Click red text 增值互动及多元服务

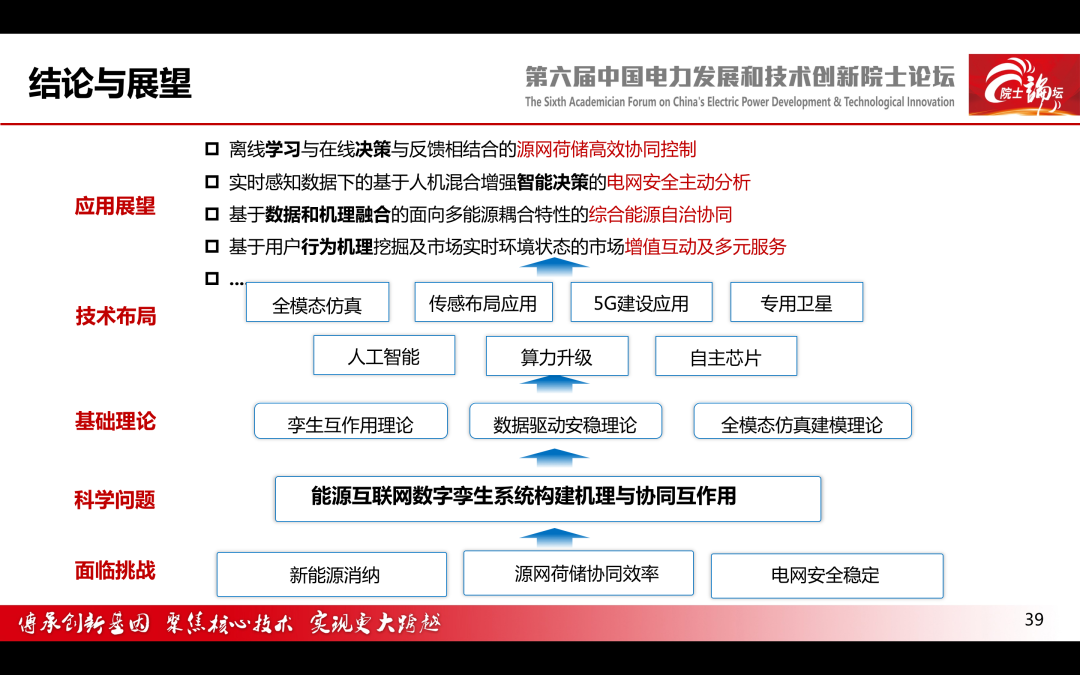click(705, 247)
